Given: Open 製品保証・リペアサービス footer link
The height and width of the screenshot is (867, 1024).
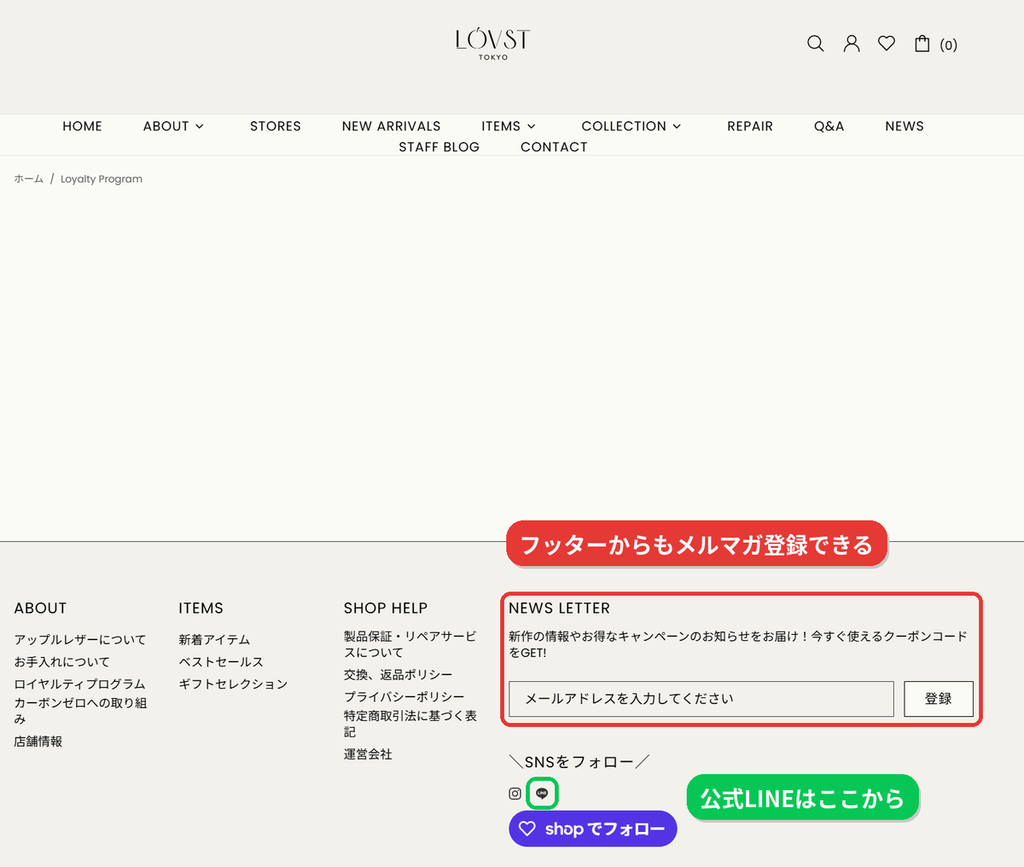Looking at the screenshot, I should pyautogui.click(x=410, y=644).
